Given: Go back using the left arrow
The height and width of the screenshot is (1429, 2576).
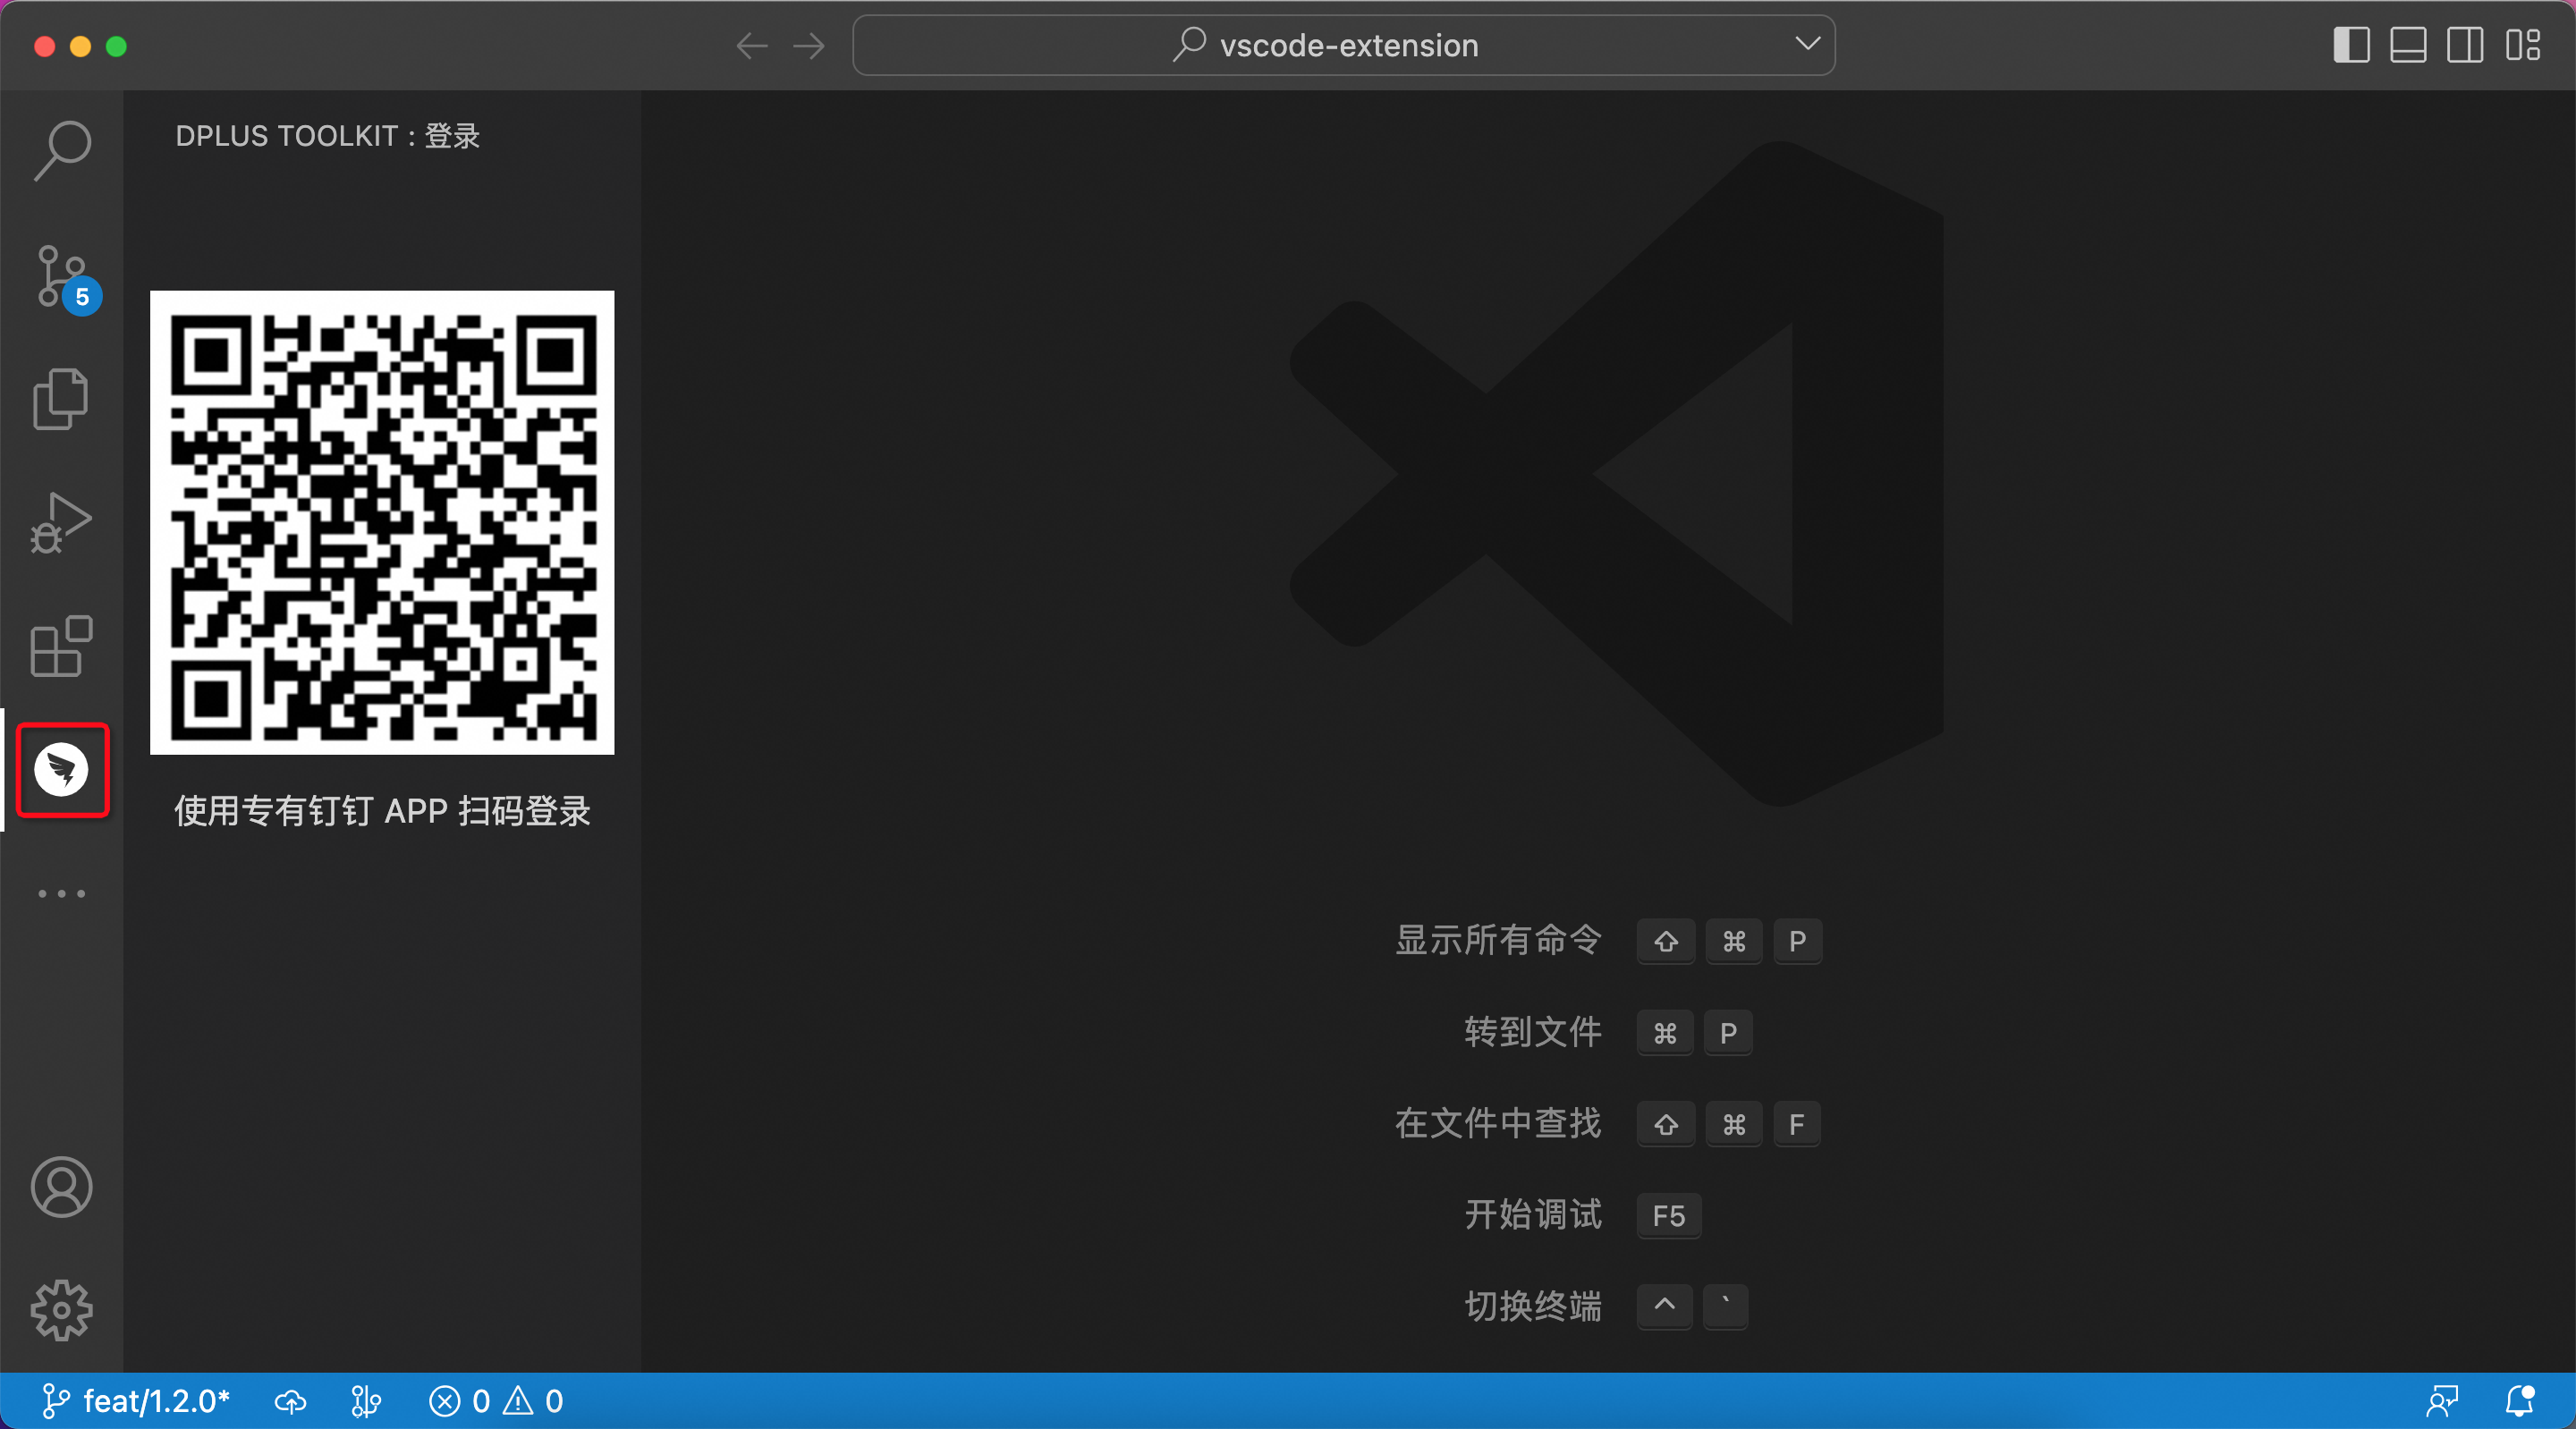Looking at the screenshot, I should [752, 46].
